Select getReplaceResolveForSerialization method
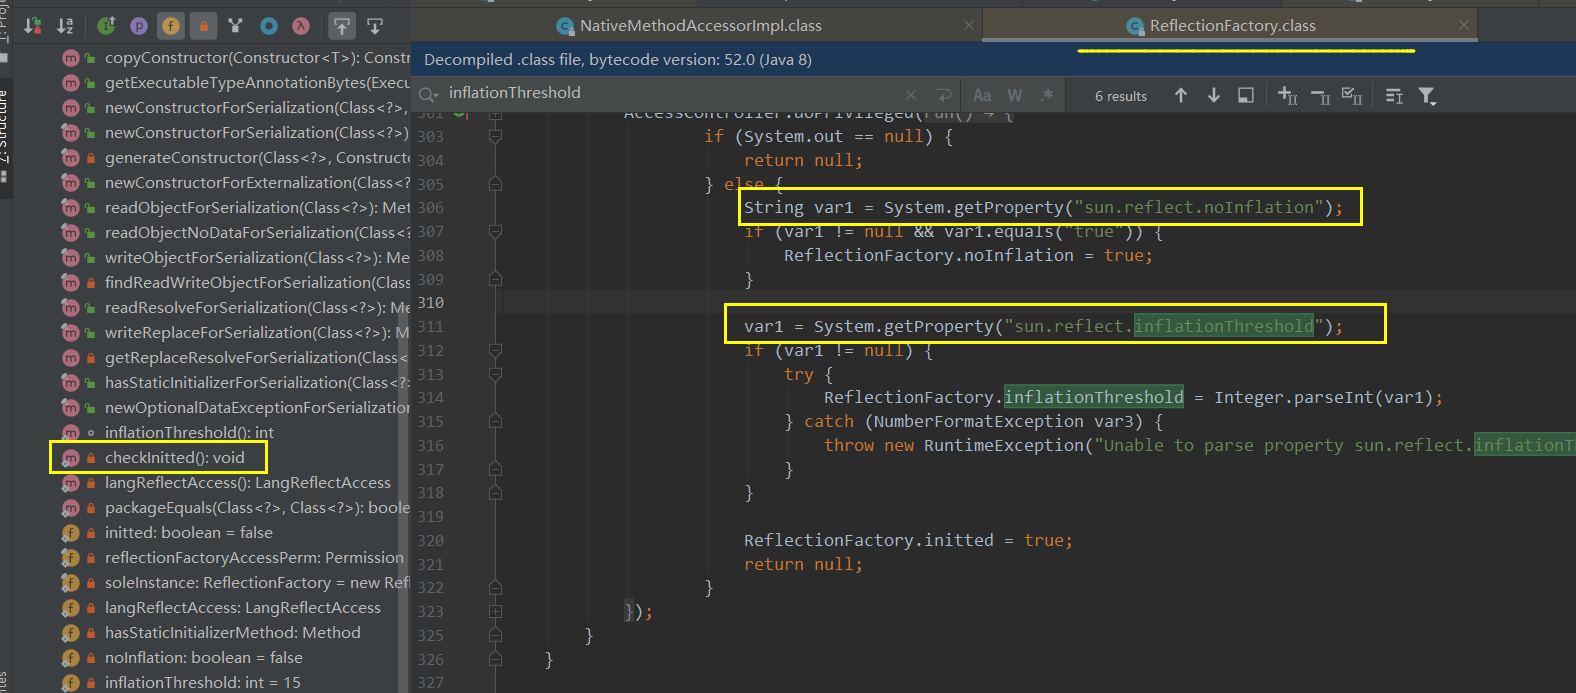 (257, 358)
